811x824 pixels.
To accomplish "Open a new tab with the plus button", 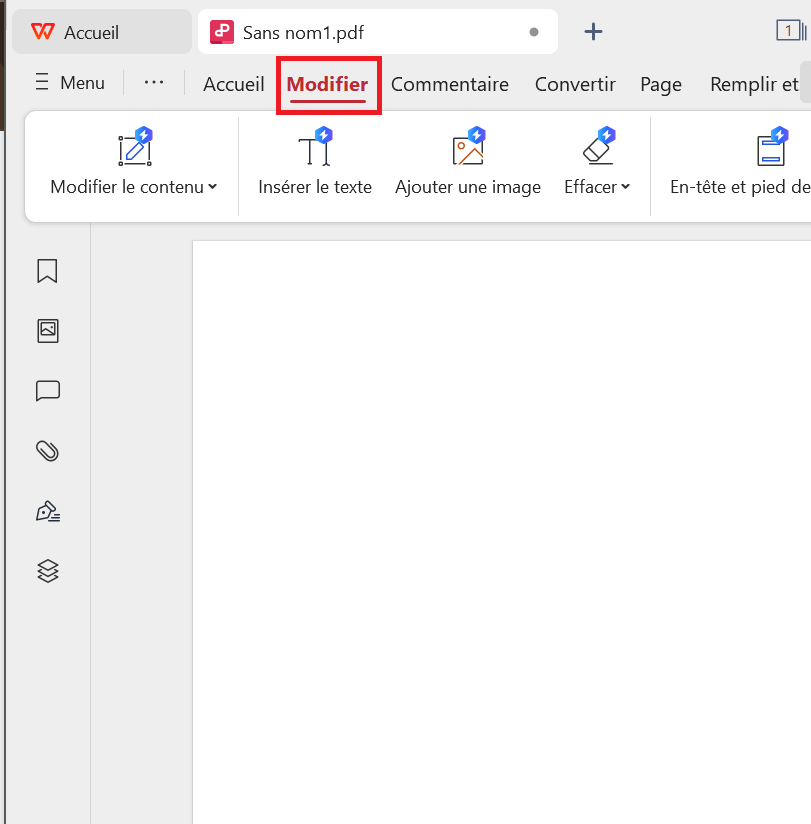I will click(593, 32).
